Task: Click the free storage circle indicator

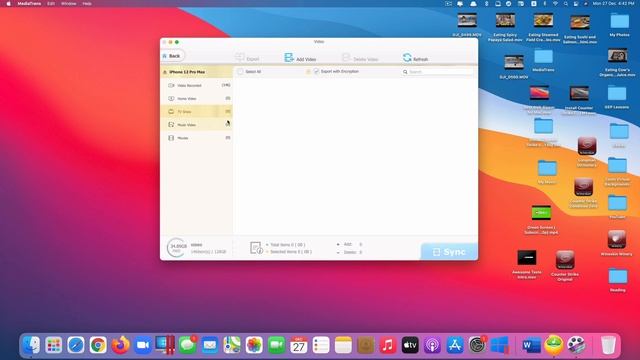Action: point(177,248)
